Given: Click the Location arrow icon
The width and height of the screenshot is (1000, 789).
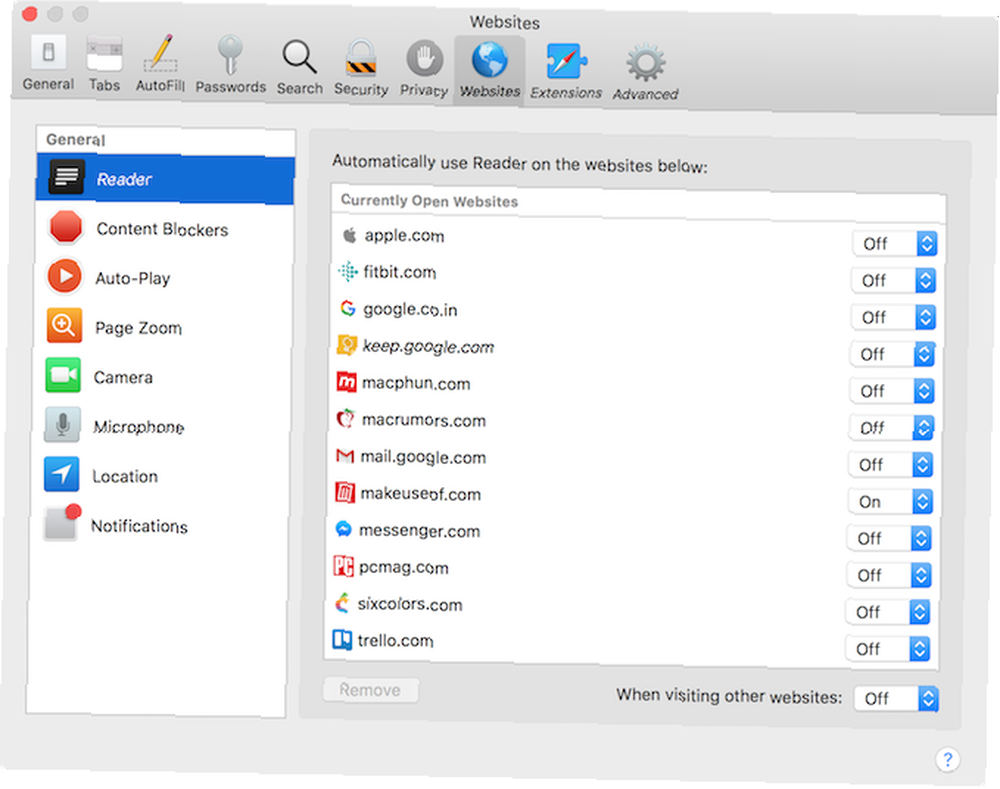Looking at the screenshot, I should [x=62, y=474].
